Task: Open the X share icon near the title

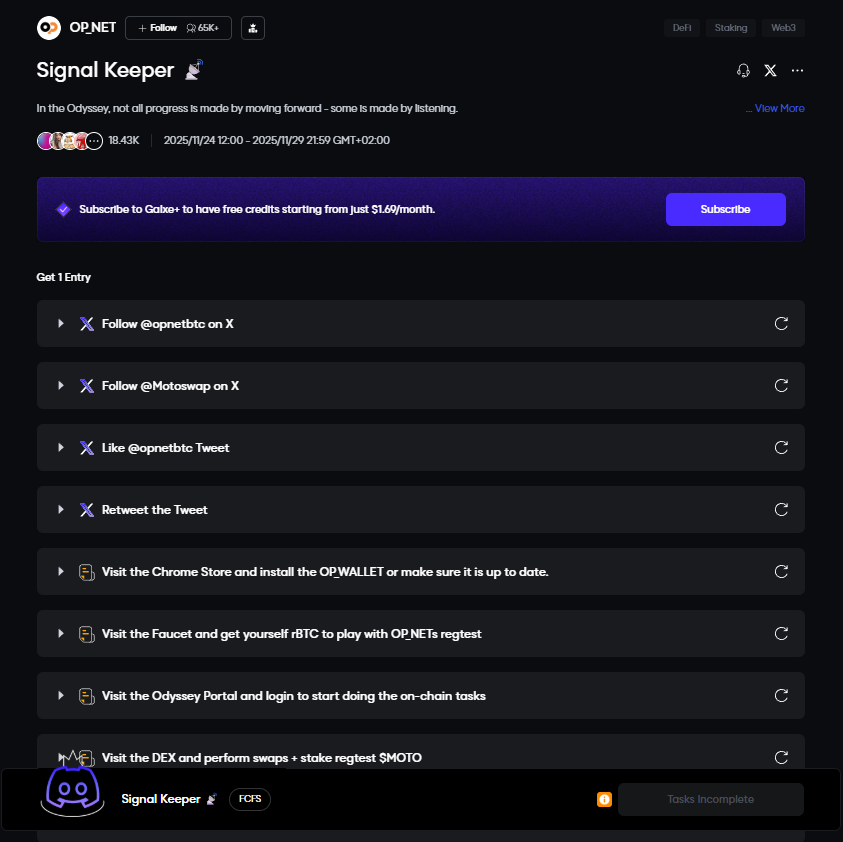Action: tap(770, 71)
